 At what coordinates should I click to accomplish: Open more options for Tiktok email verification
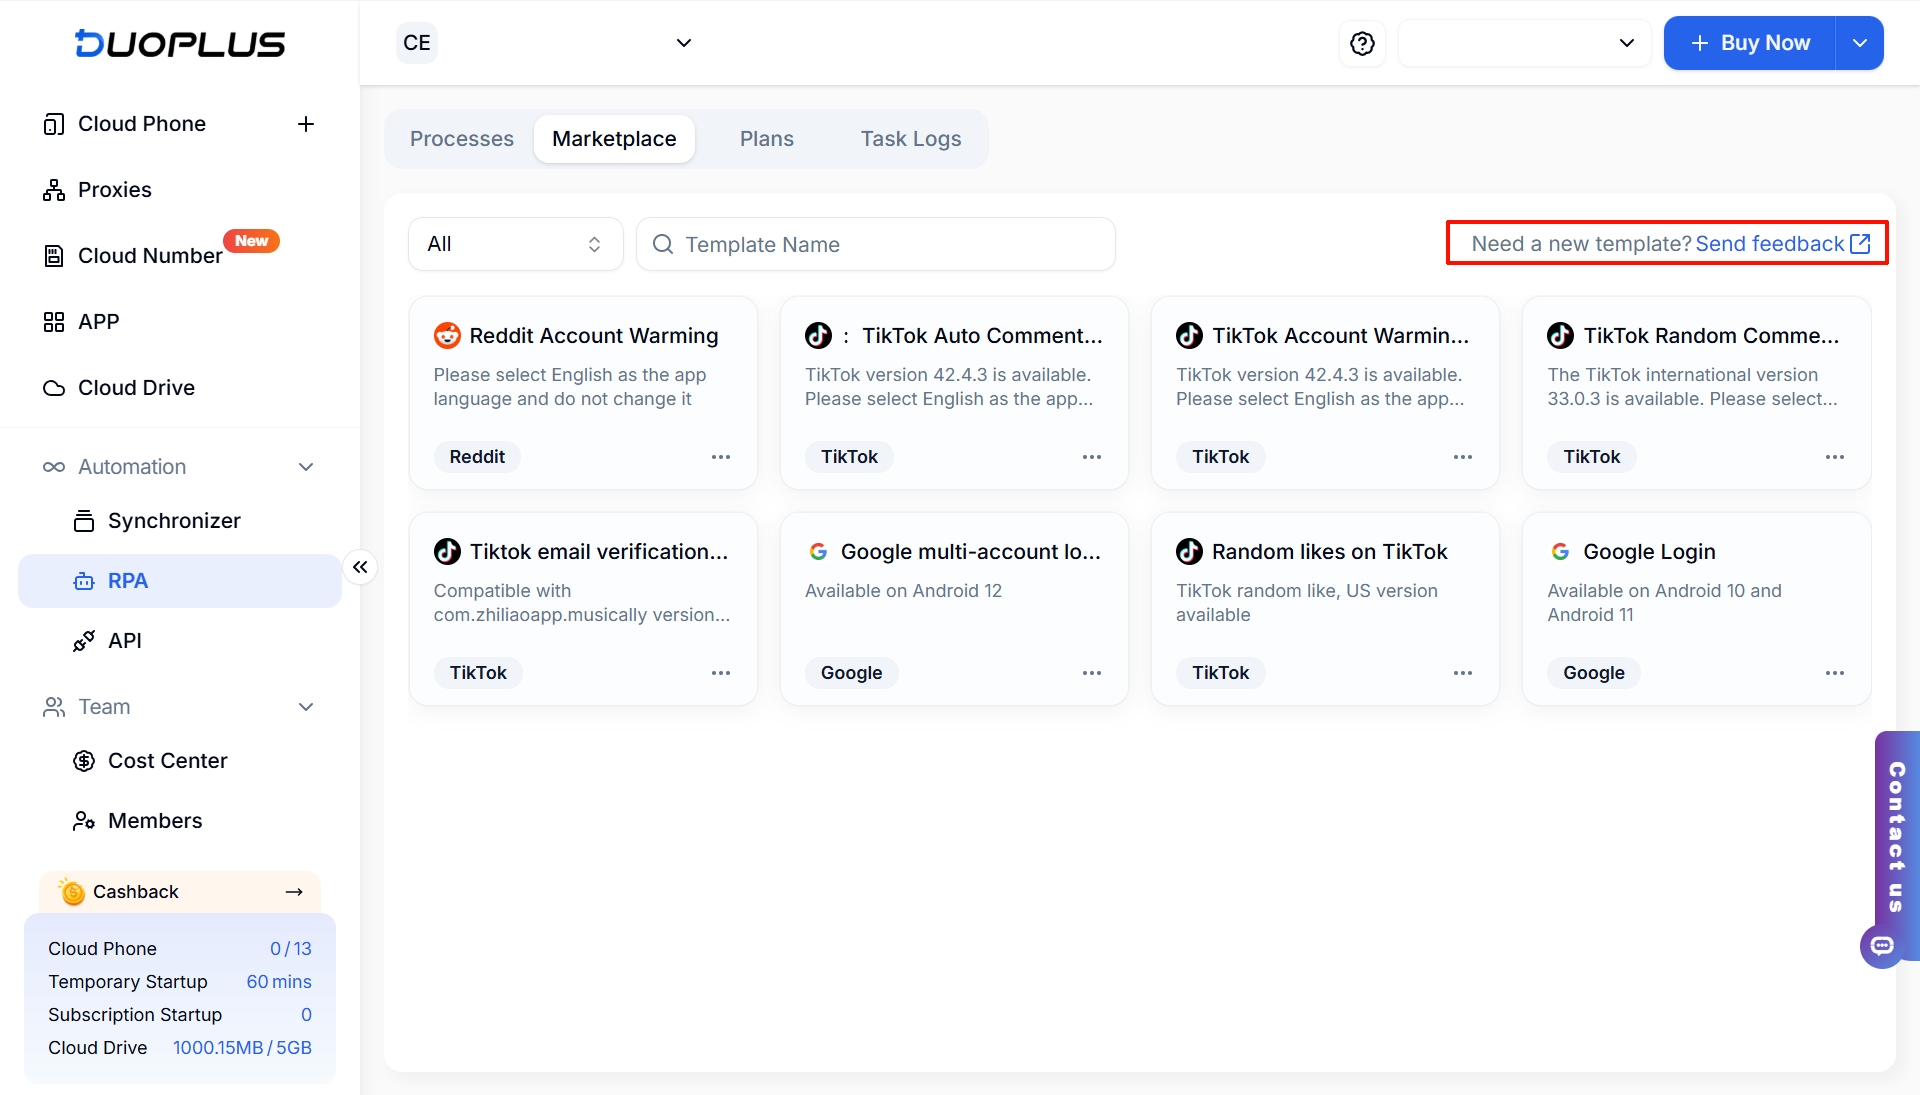tap(721, 673)
